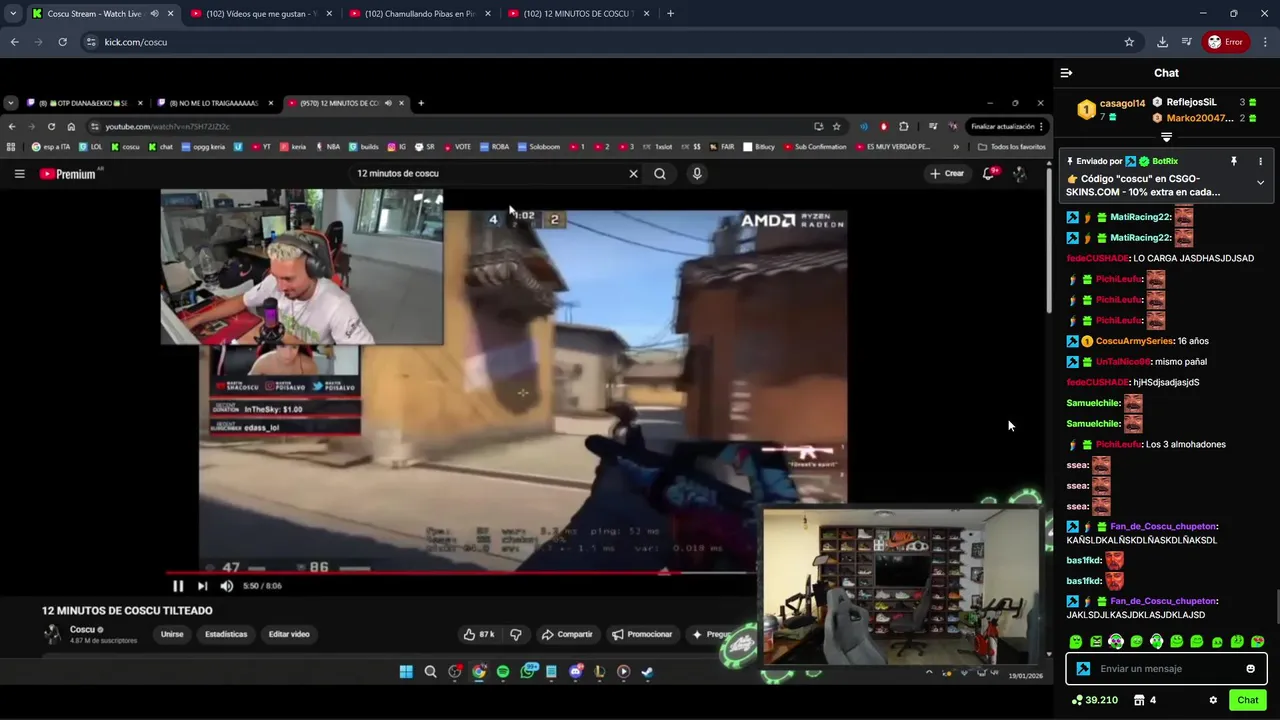
Task: Click Promocionar button under video
Action: (642, 634)
